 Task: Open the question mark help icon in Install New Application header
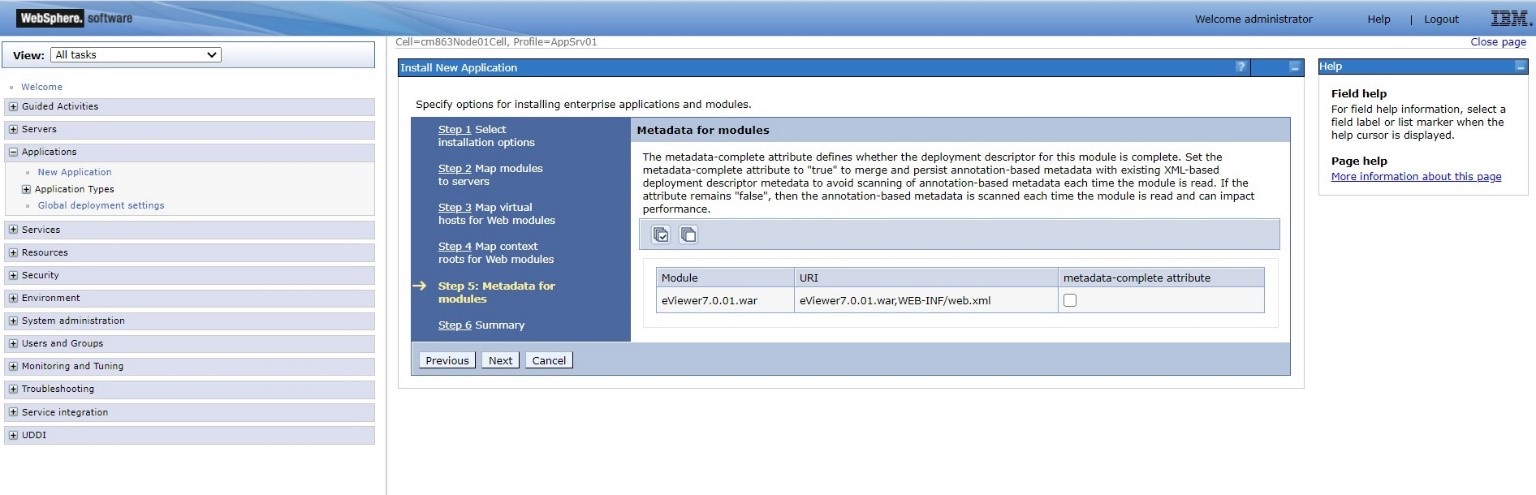1242,67
